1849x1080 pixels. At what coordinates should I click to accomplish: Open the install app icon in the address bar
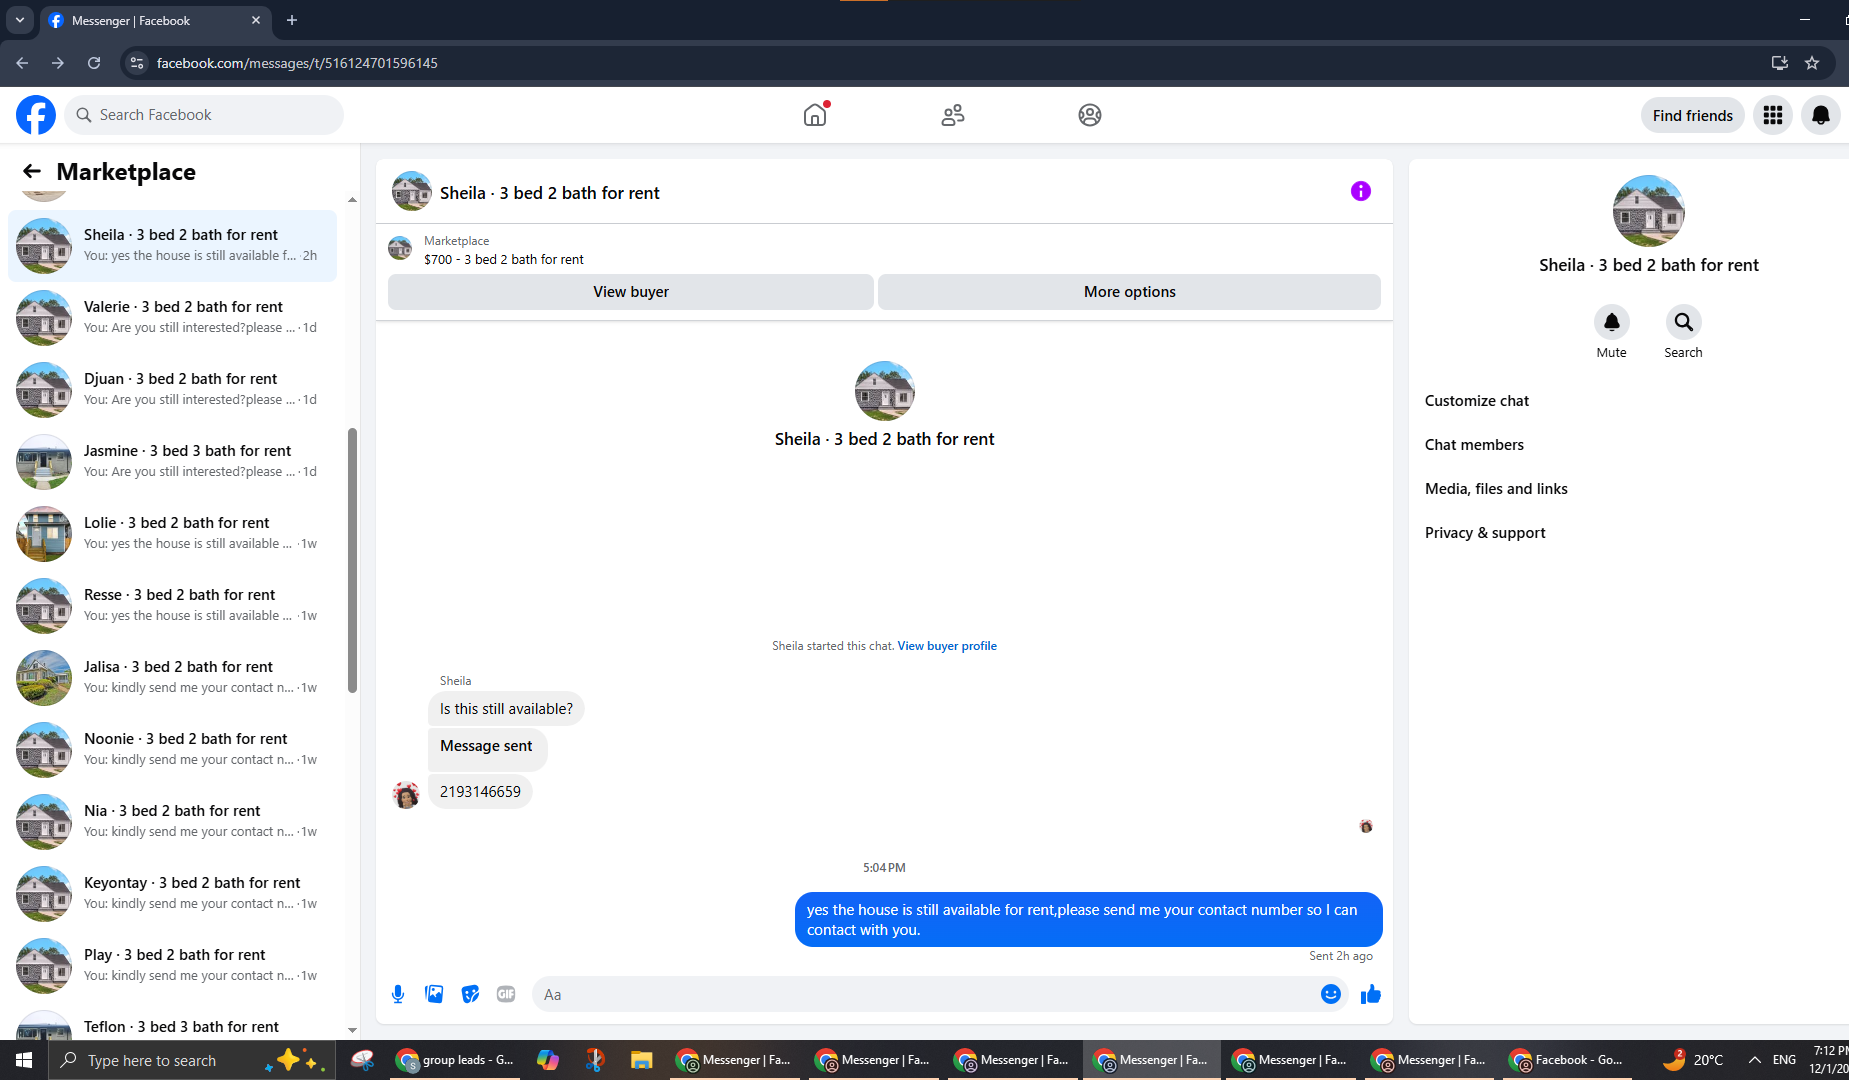tap(1780, 63)
